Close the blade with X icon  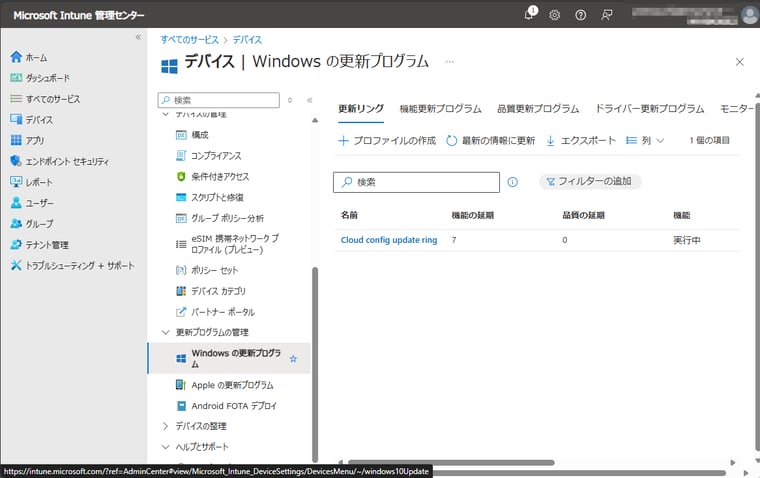(x=739, y=62)
